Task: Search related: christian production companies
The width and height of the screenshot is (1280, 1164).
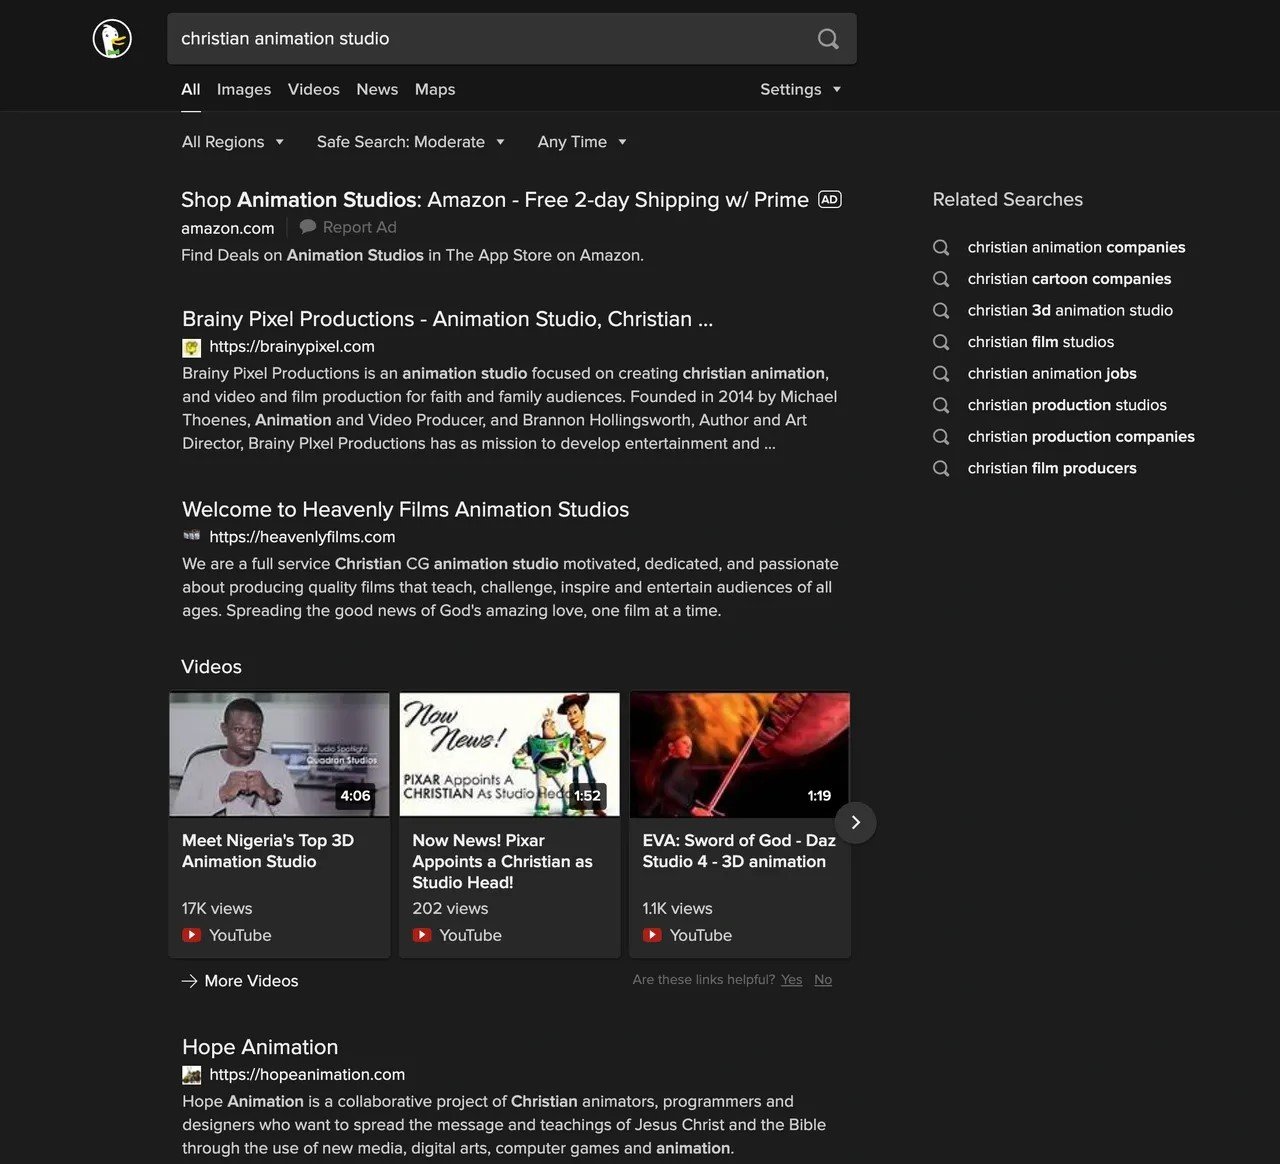Action: [x=1081, y=436]
